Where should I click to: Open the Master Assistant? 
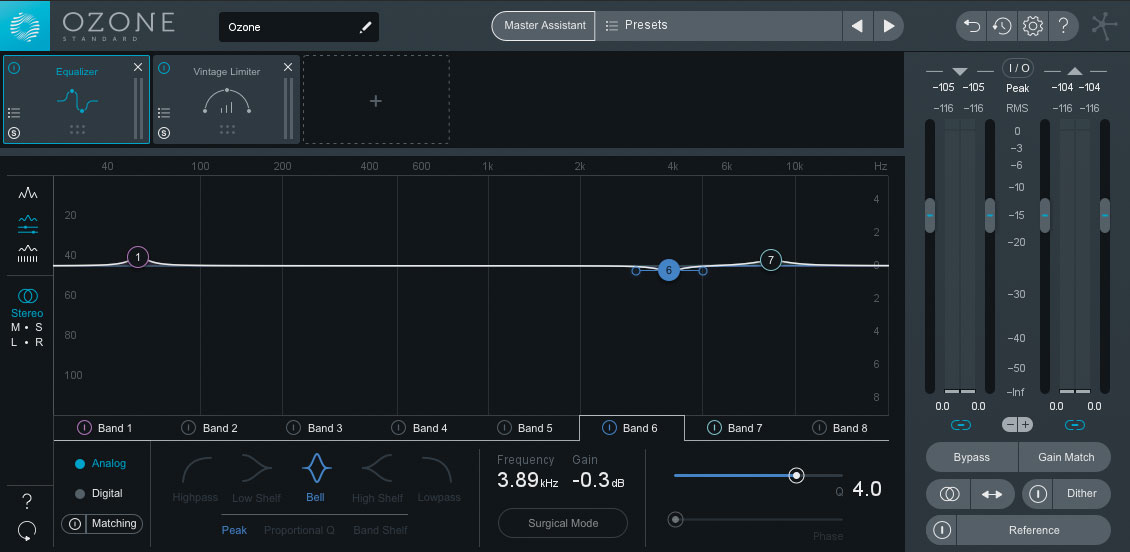click(x=544, y=25)
